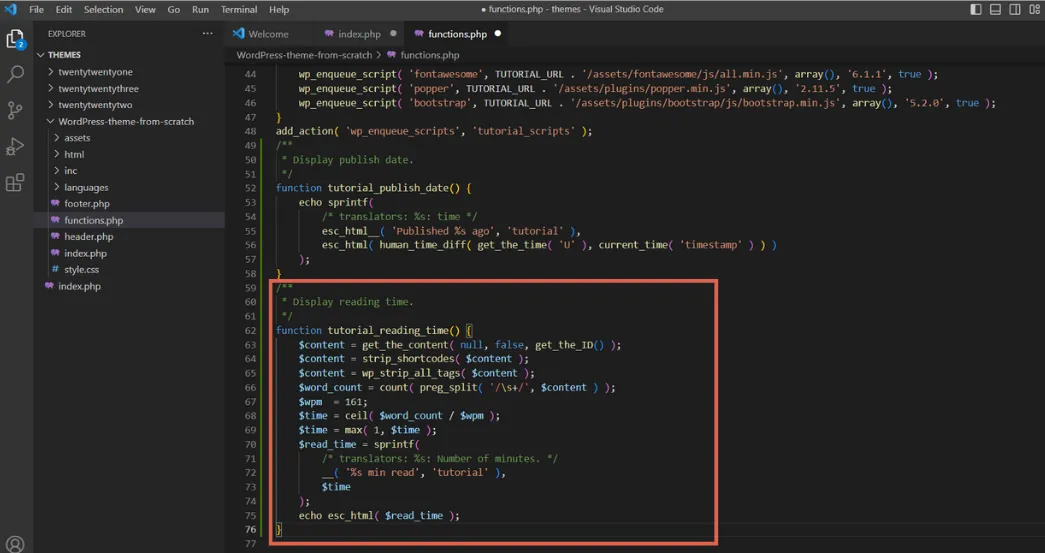Select the functions.php editor tab

point(457,34)
